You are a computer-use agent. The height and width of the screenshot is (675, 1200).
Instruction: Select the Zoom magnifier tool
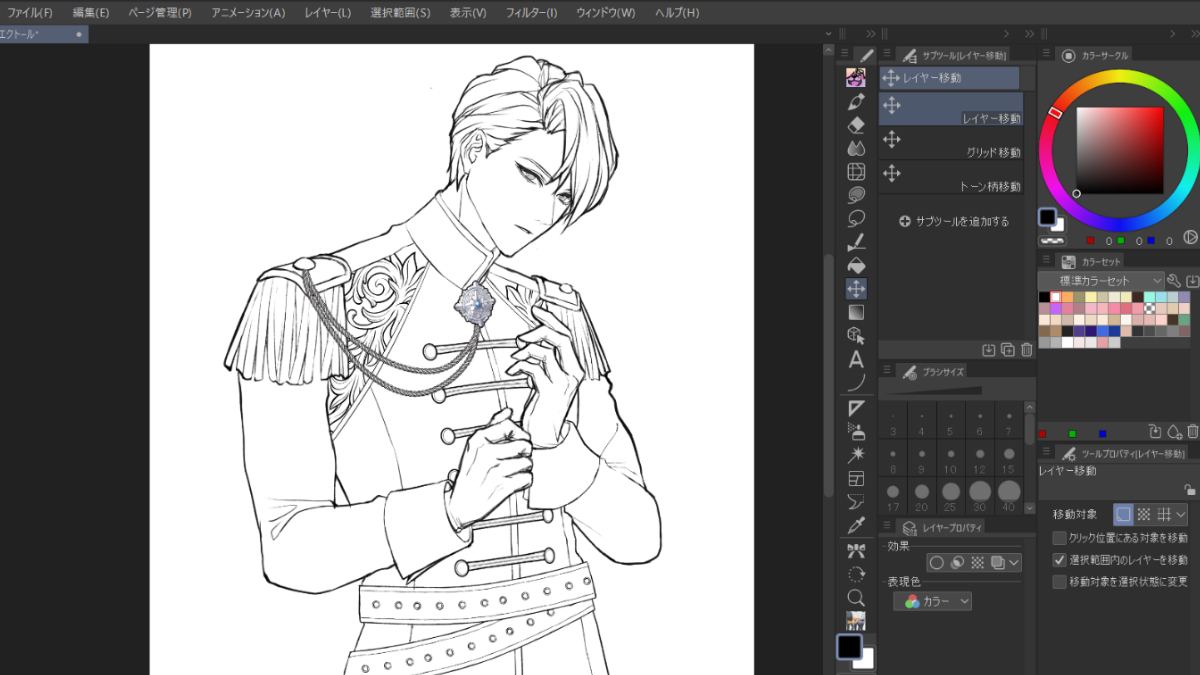coord(856,597)
